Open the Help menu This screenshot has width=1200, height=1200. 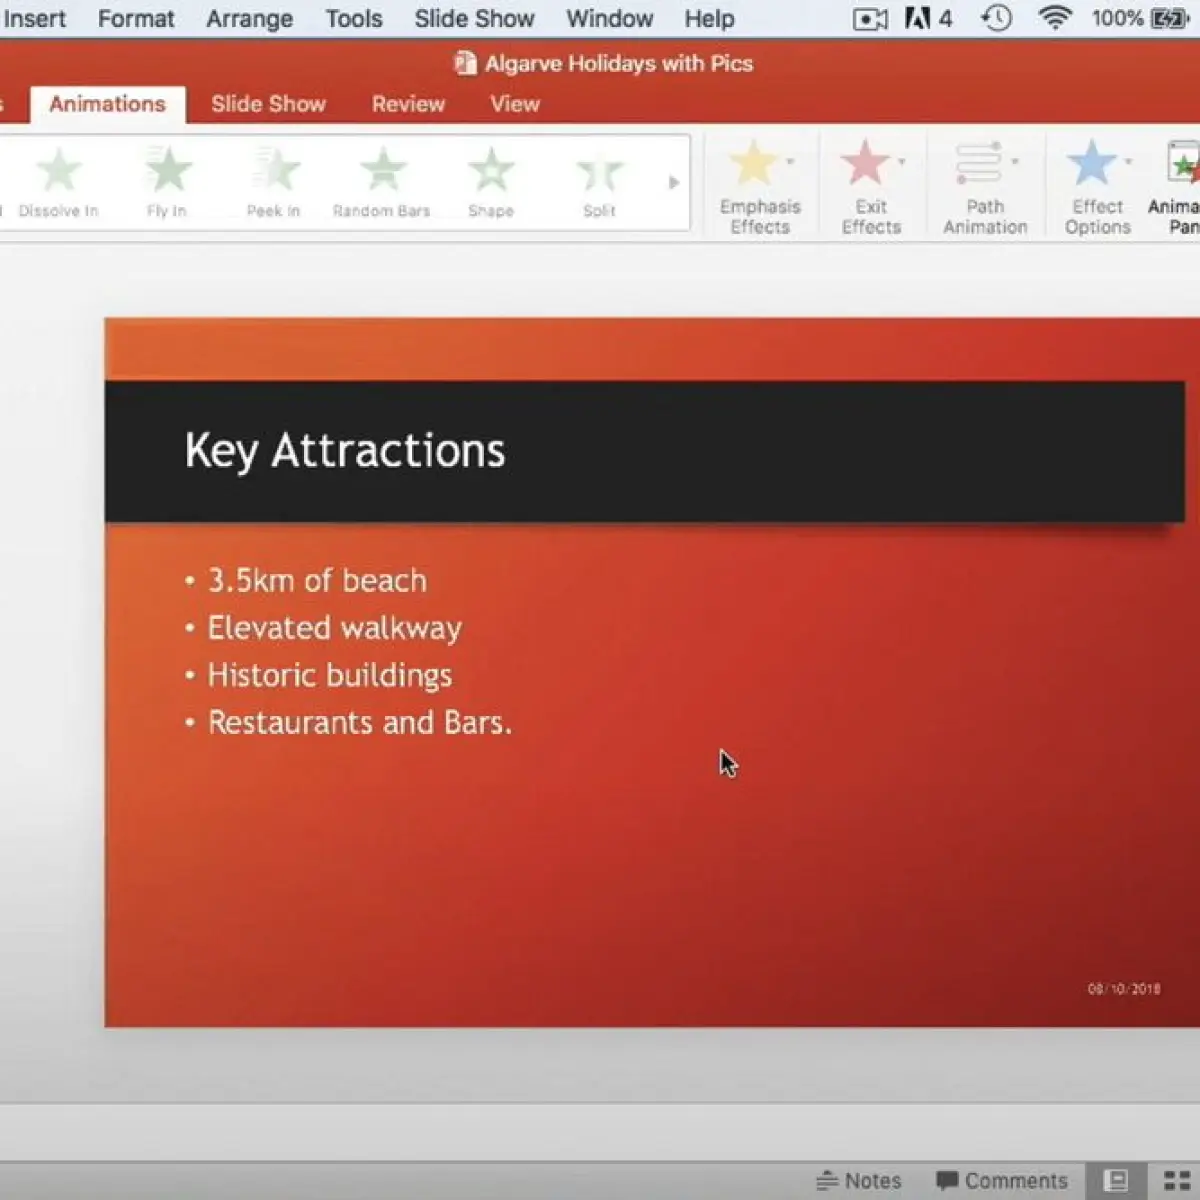pos(709,18)
